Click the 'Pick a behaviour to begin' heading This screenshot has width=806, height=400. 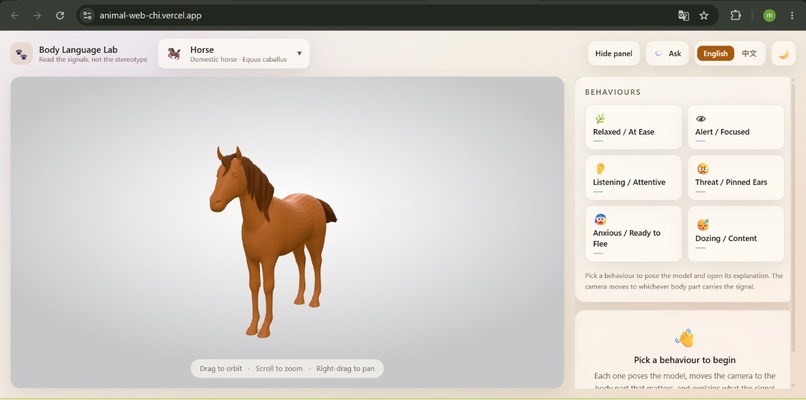685,360
